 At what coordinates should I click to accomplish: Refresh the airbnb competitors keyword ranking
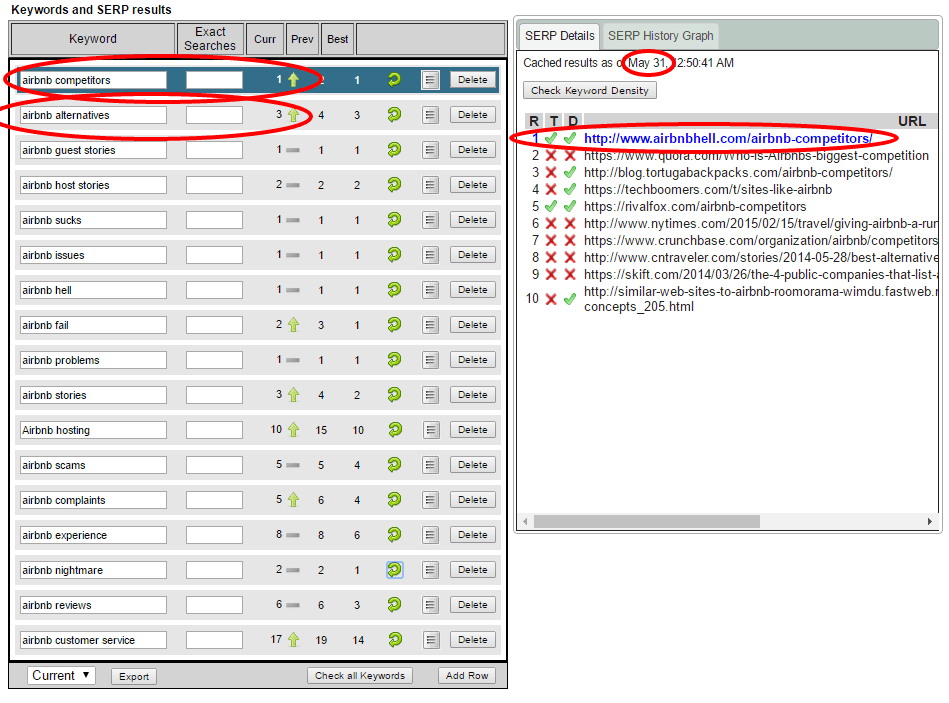[x=394, y=79]
